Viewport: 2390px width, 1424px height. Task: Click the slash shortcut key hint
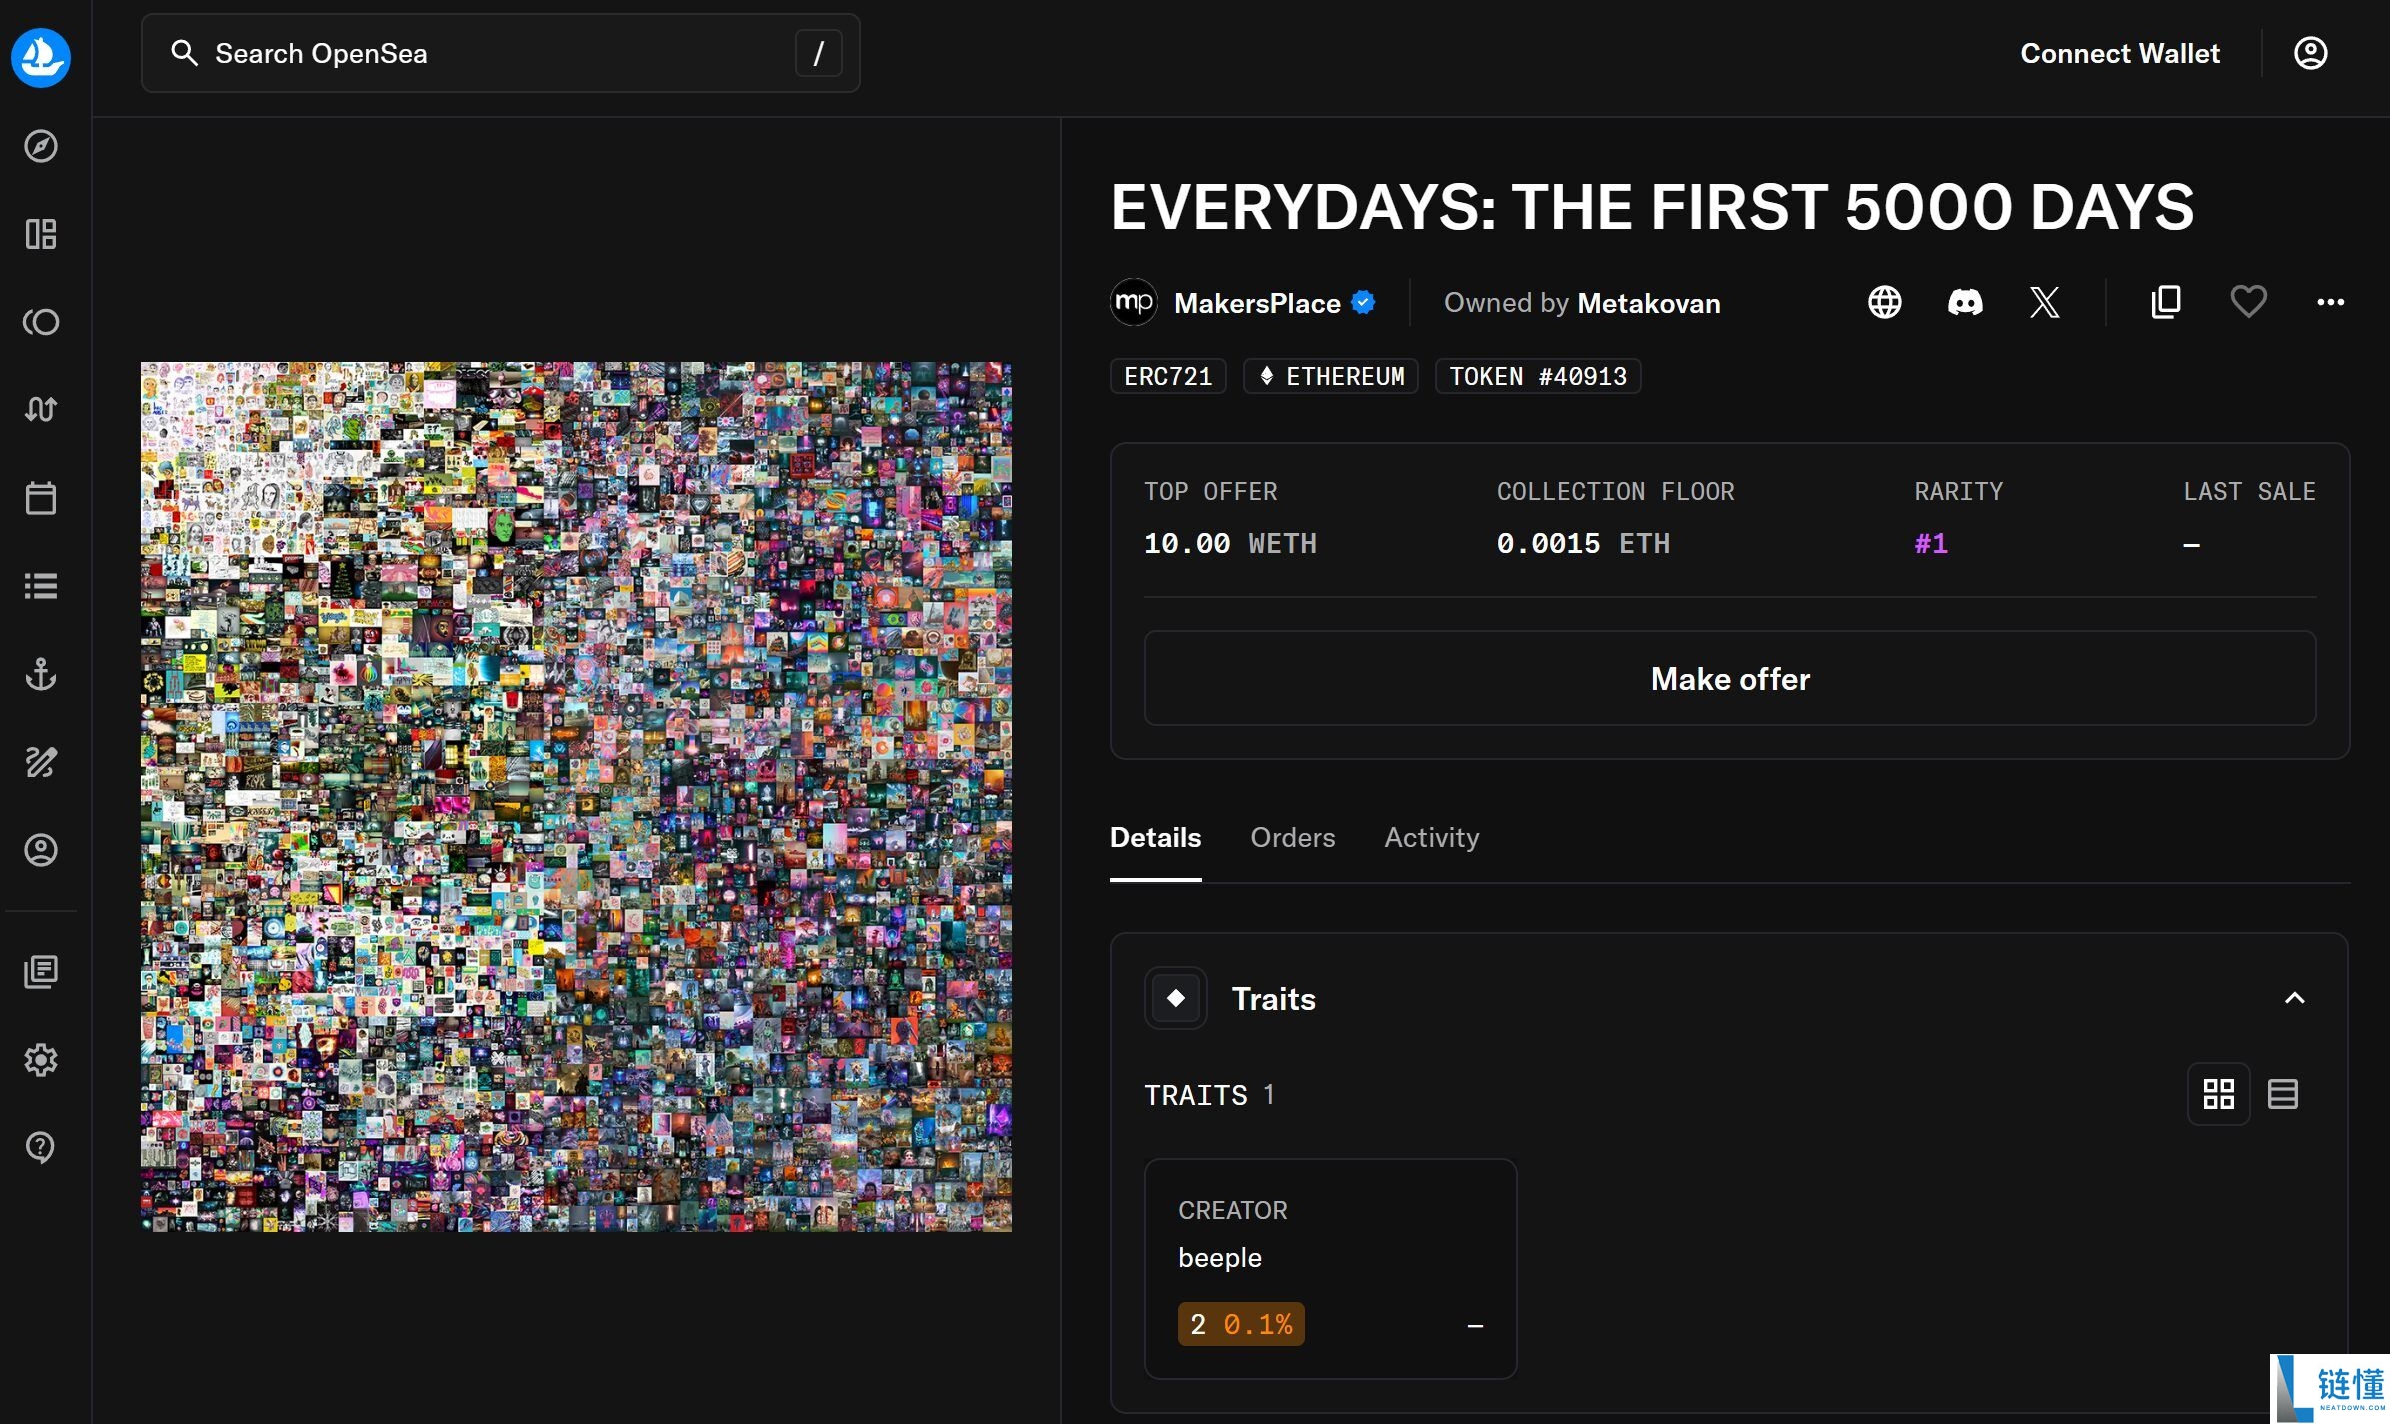pos(819,53)
